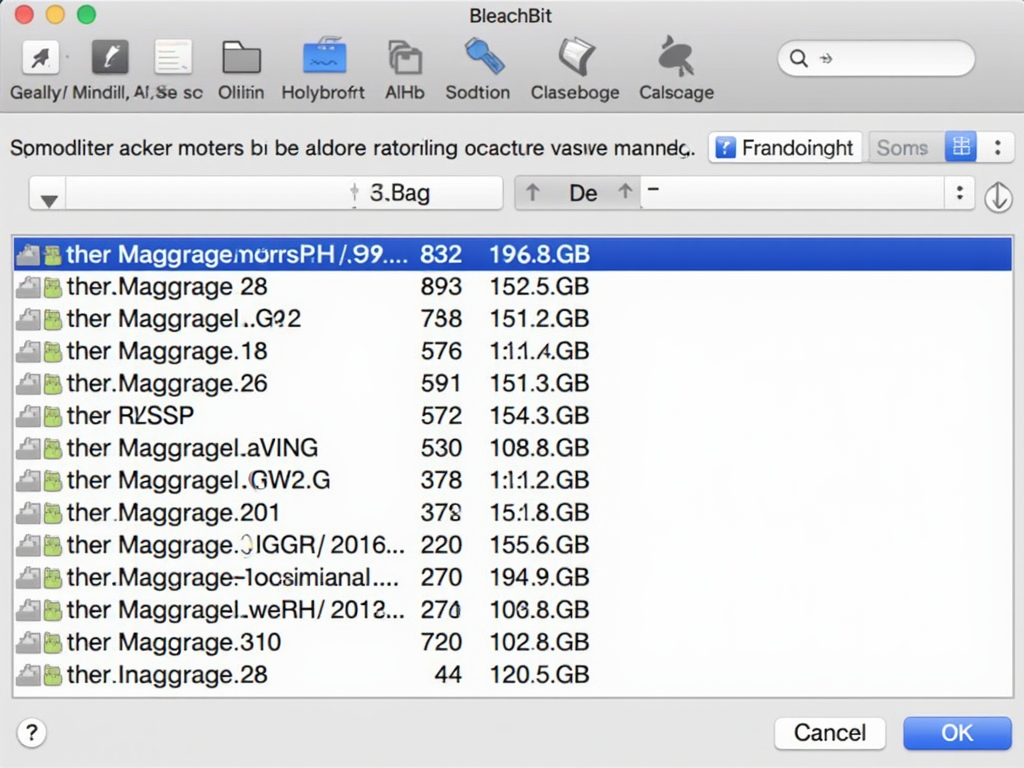The width and height of the screenshot is (1024, 768).
Task: Click the up arrow left of De
Action: coord(532,193)
